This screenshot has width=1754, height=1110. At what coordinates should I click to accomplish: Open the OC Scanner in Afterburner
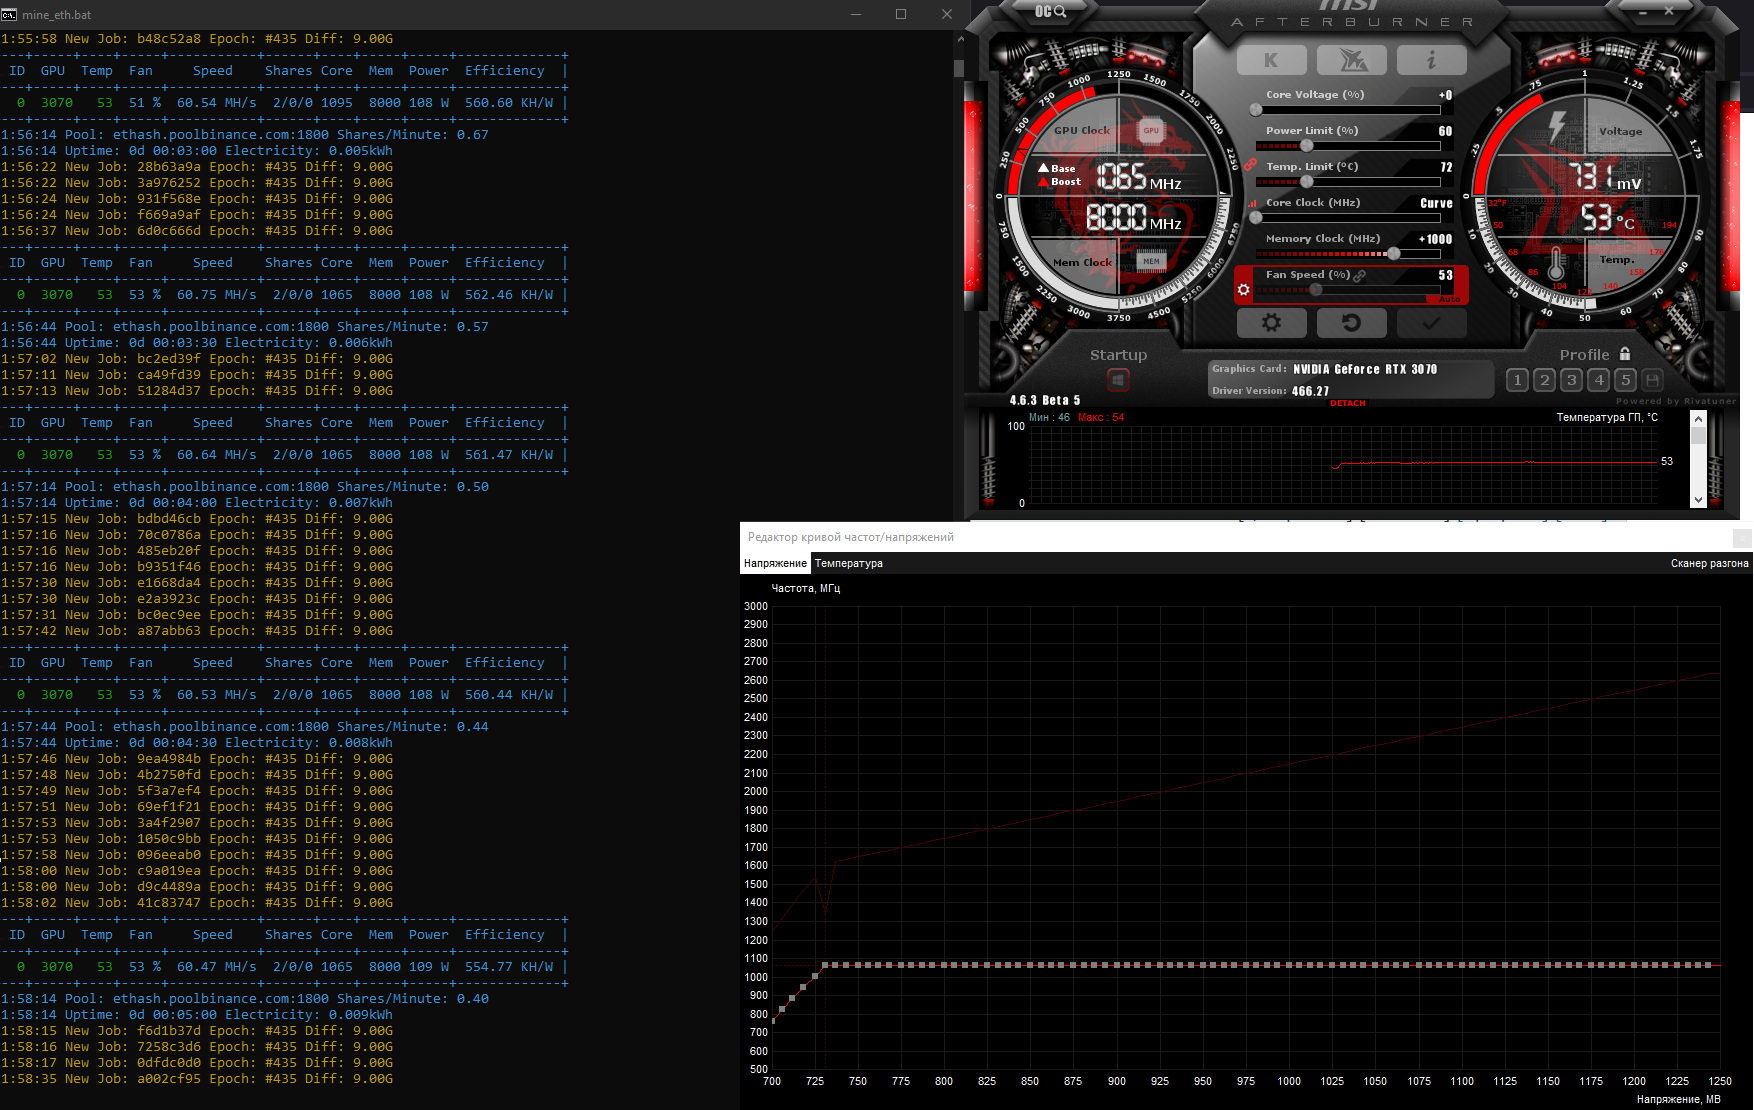click(1050, 11)
